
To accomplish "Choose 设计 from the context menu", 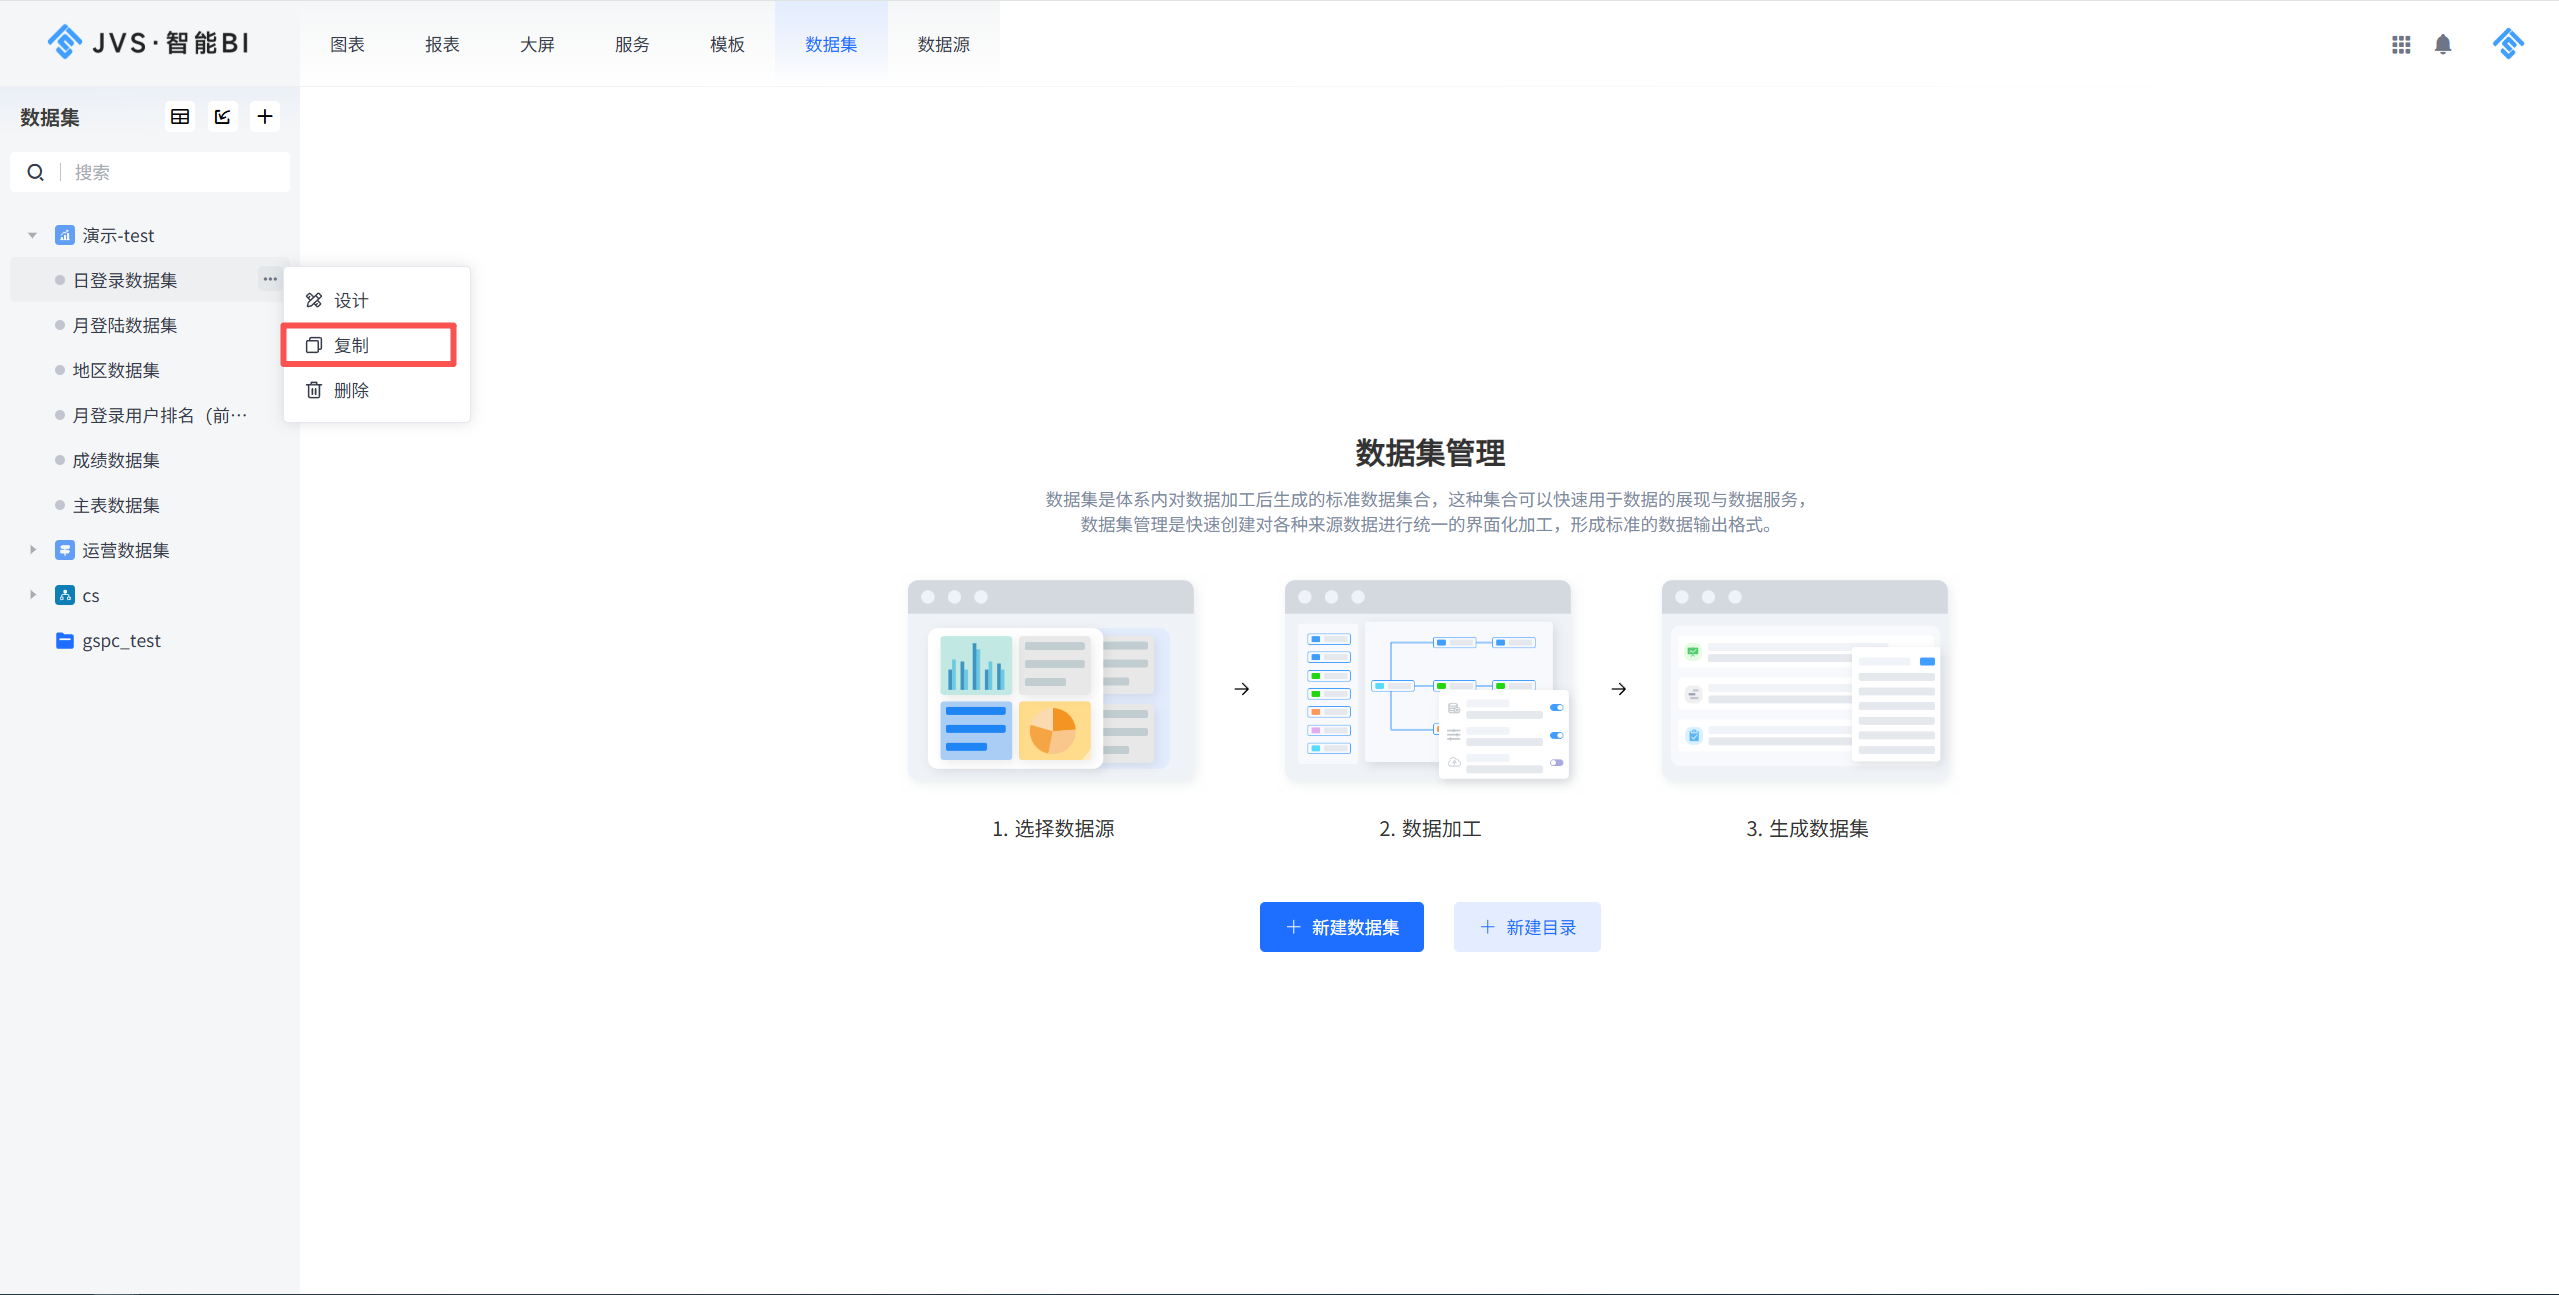I will click(x=351, y=300).
